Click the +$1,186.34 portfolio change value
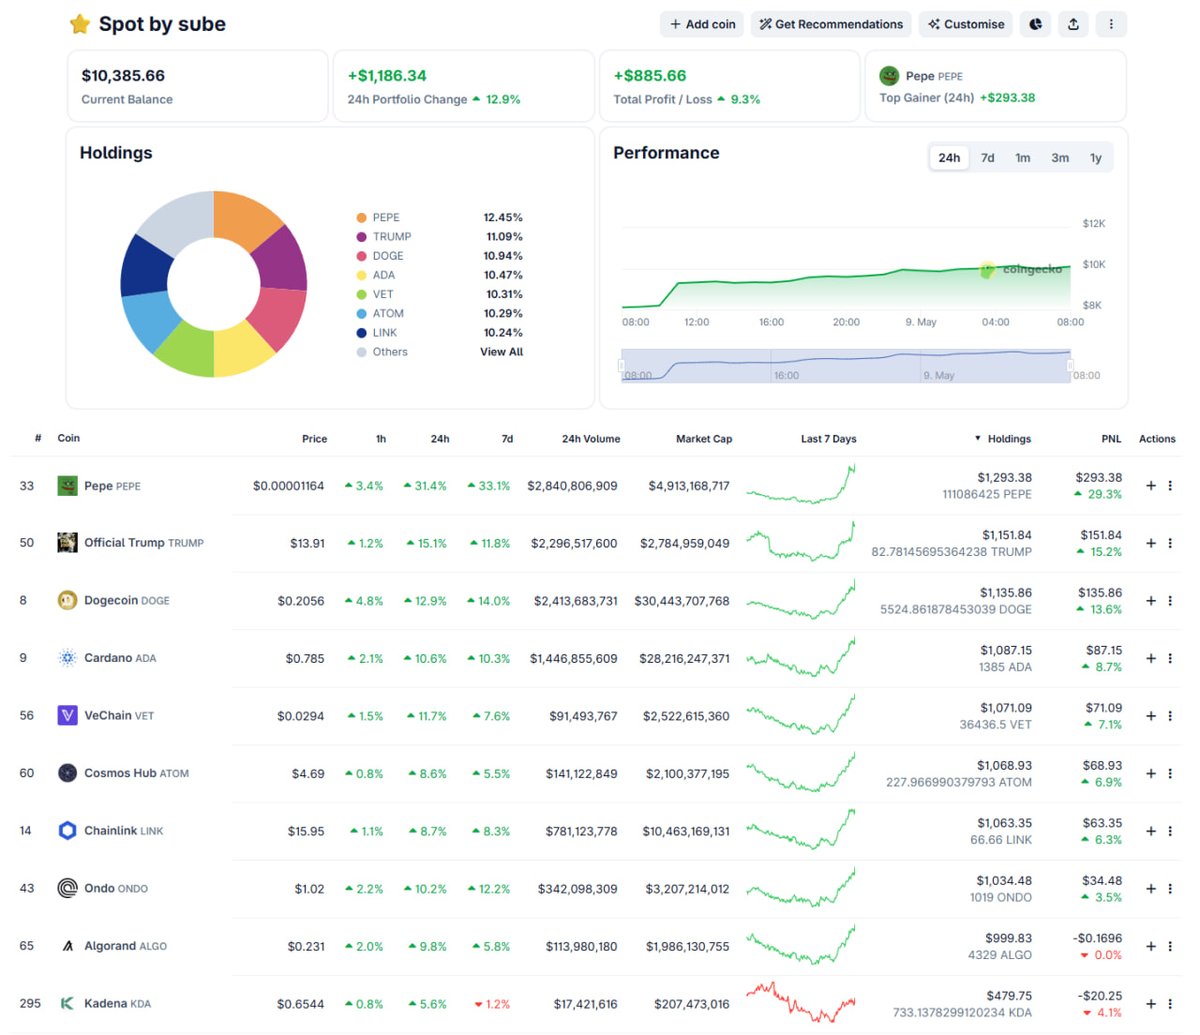Screen dimensions: 1200x1035 (x=387, y=76)
